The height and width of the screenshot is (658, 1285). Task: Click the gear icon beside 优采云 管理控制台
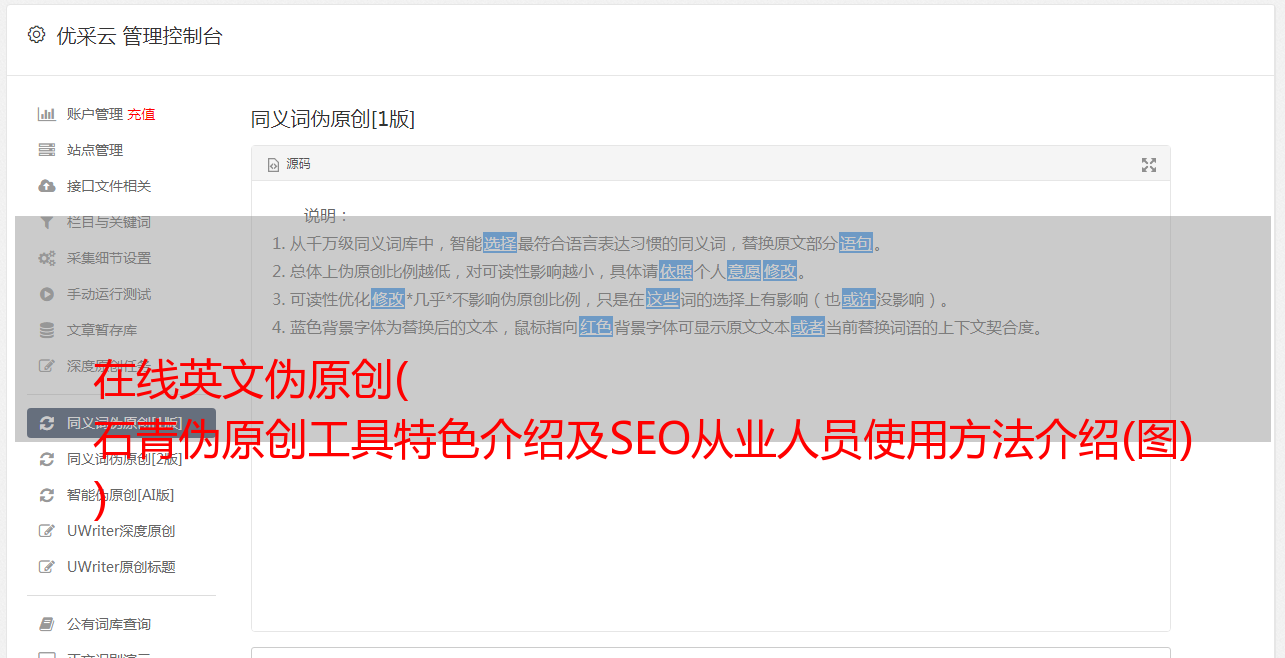coord(36,35)
